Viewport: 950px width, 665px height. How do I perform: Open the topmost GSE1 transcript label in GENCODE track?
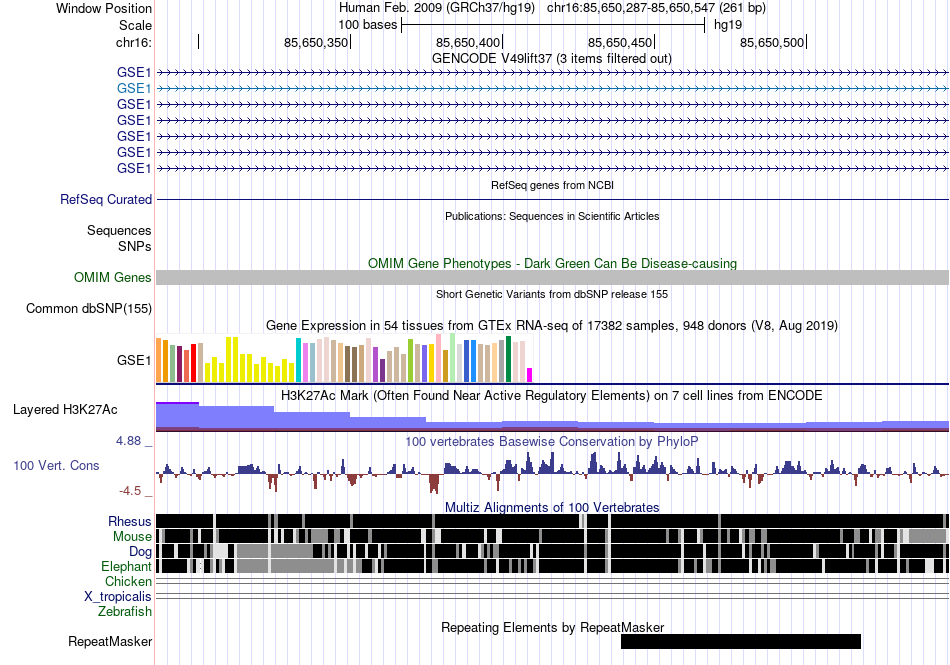coord(134,73)
